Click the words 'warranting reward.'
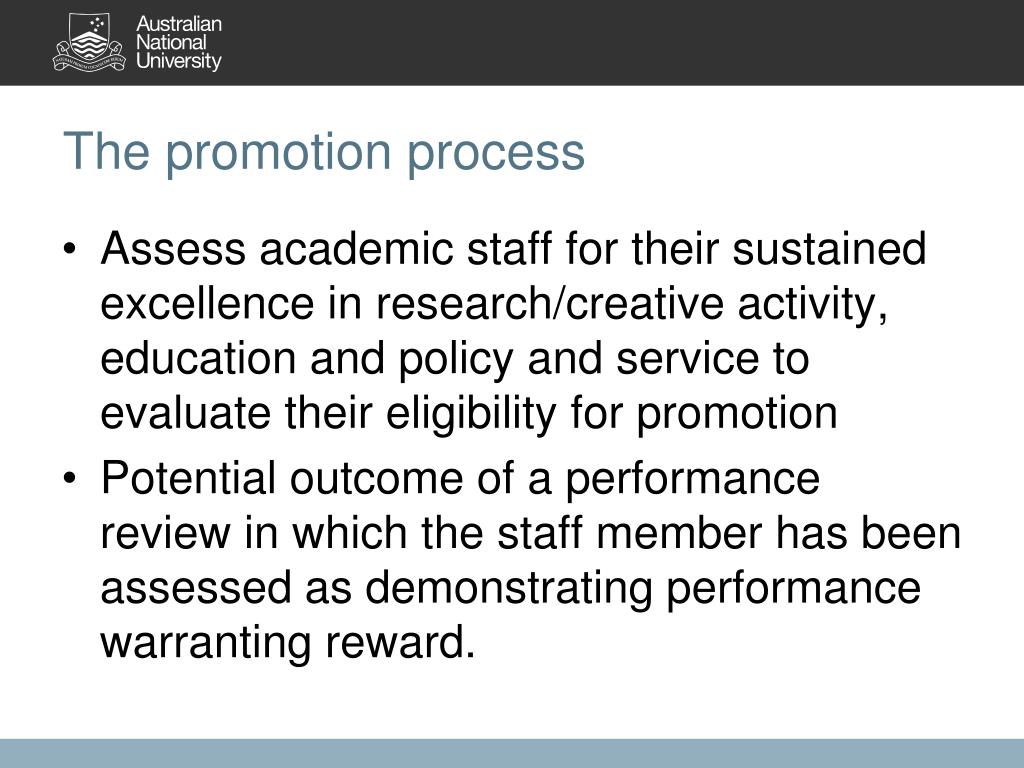The height and width of the screenshot is (768, 1024). point(287,643)
